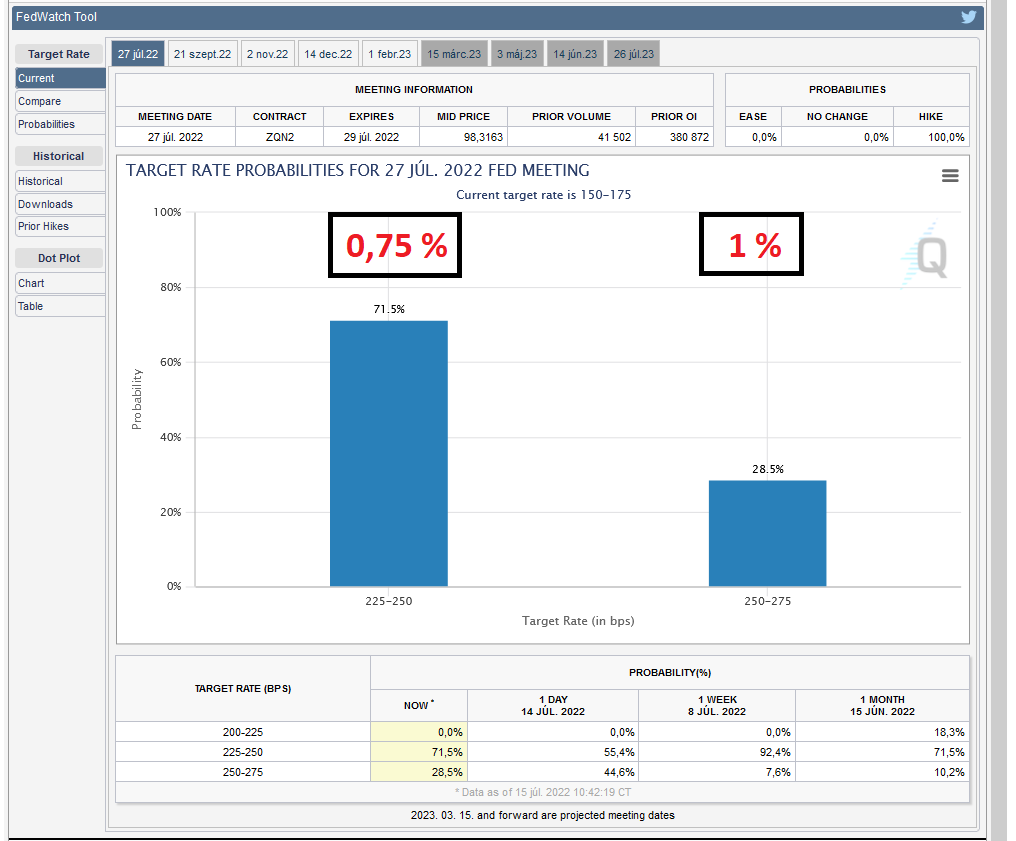Click the 41 502 prior volume value

(x=572, y=137)
